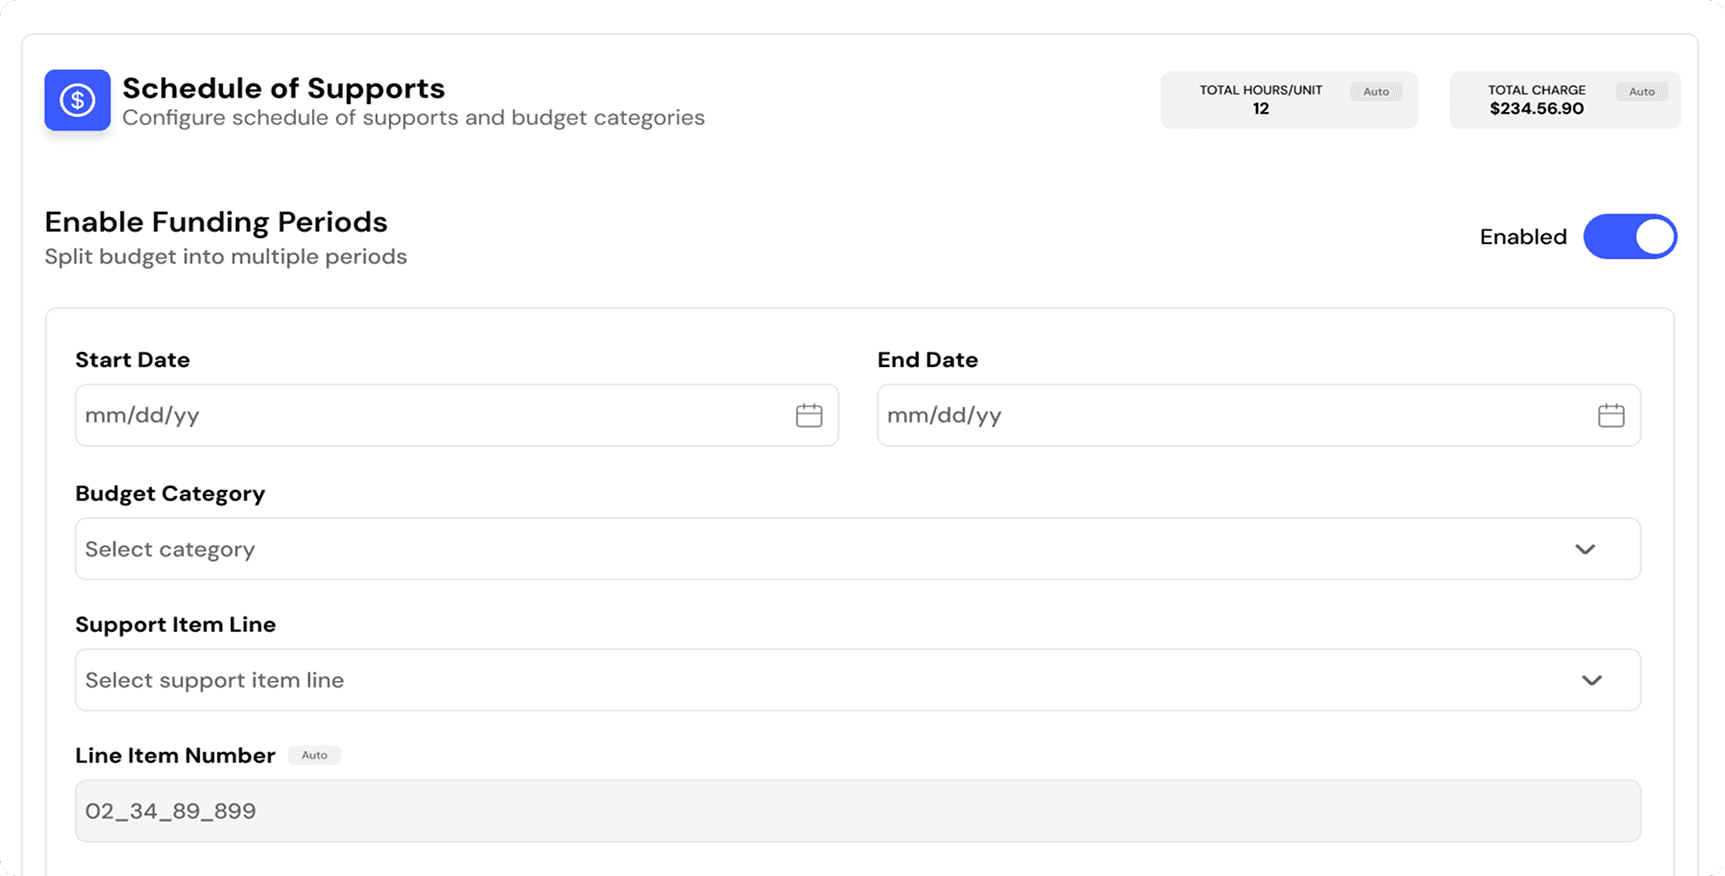Open the Select category dropdown
Viewport: 1725px width, 876px height.
click(858, 549)
